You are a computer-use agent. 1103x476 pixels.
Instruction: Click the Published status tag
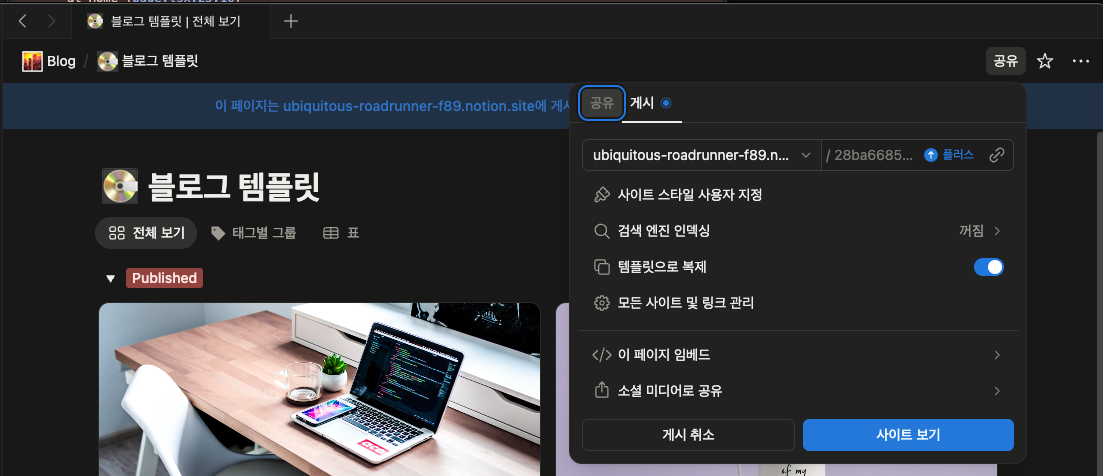pos(164,278)
